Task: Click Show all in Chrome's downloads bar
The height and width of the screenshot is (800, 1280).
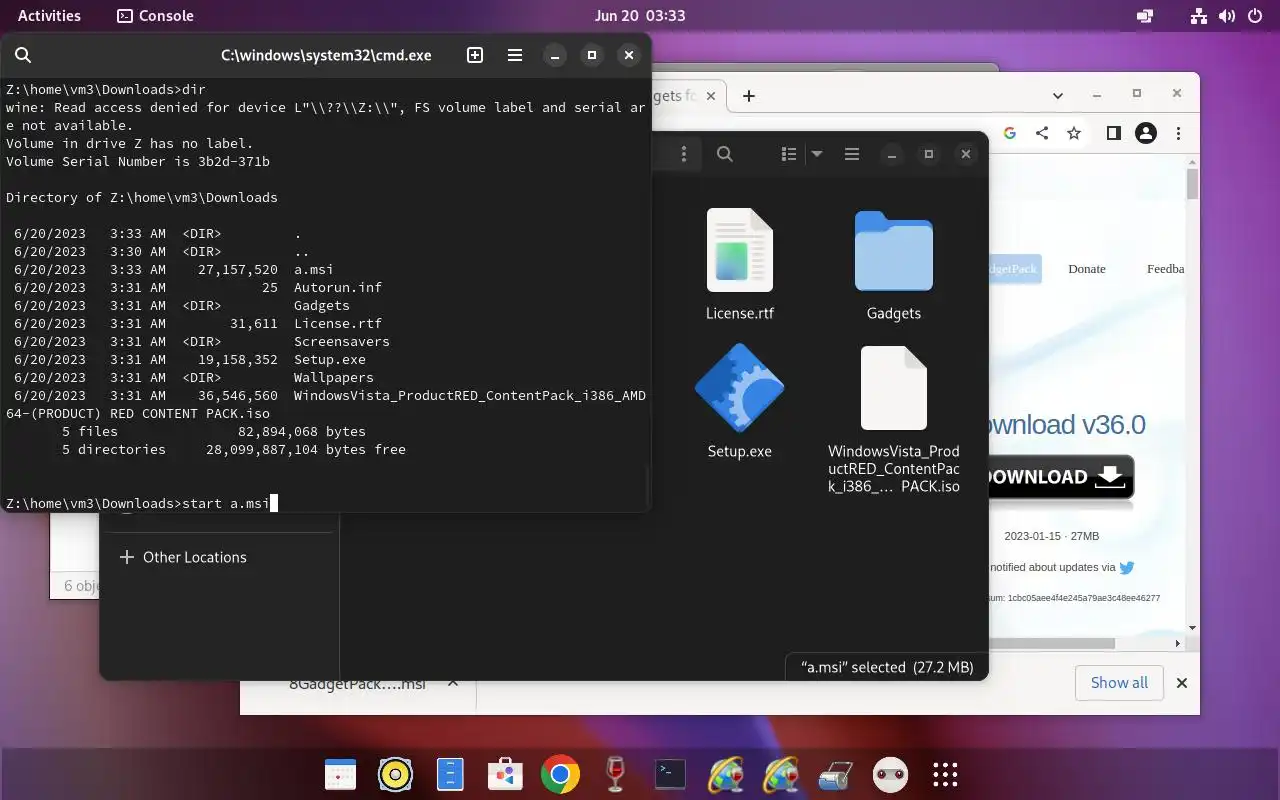Action: point(1119,683)
